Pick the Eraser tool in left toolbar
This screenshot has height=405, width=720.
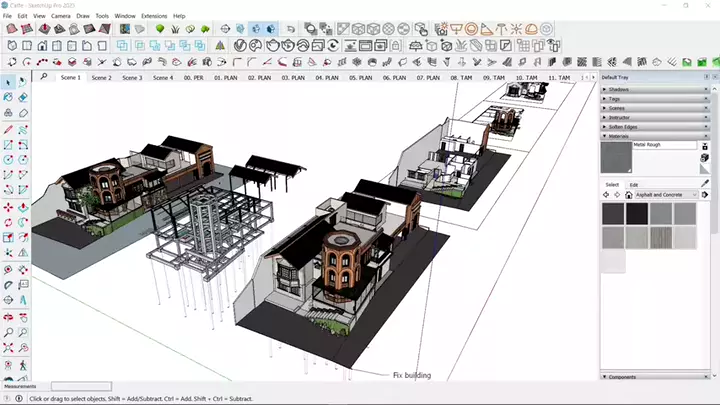pyautogui.click(x=23, y=97)
